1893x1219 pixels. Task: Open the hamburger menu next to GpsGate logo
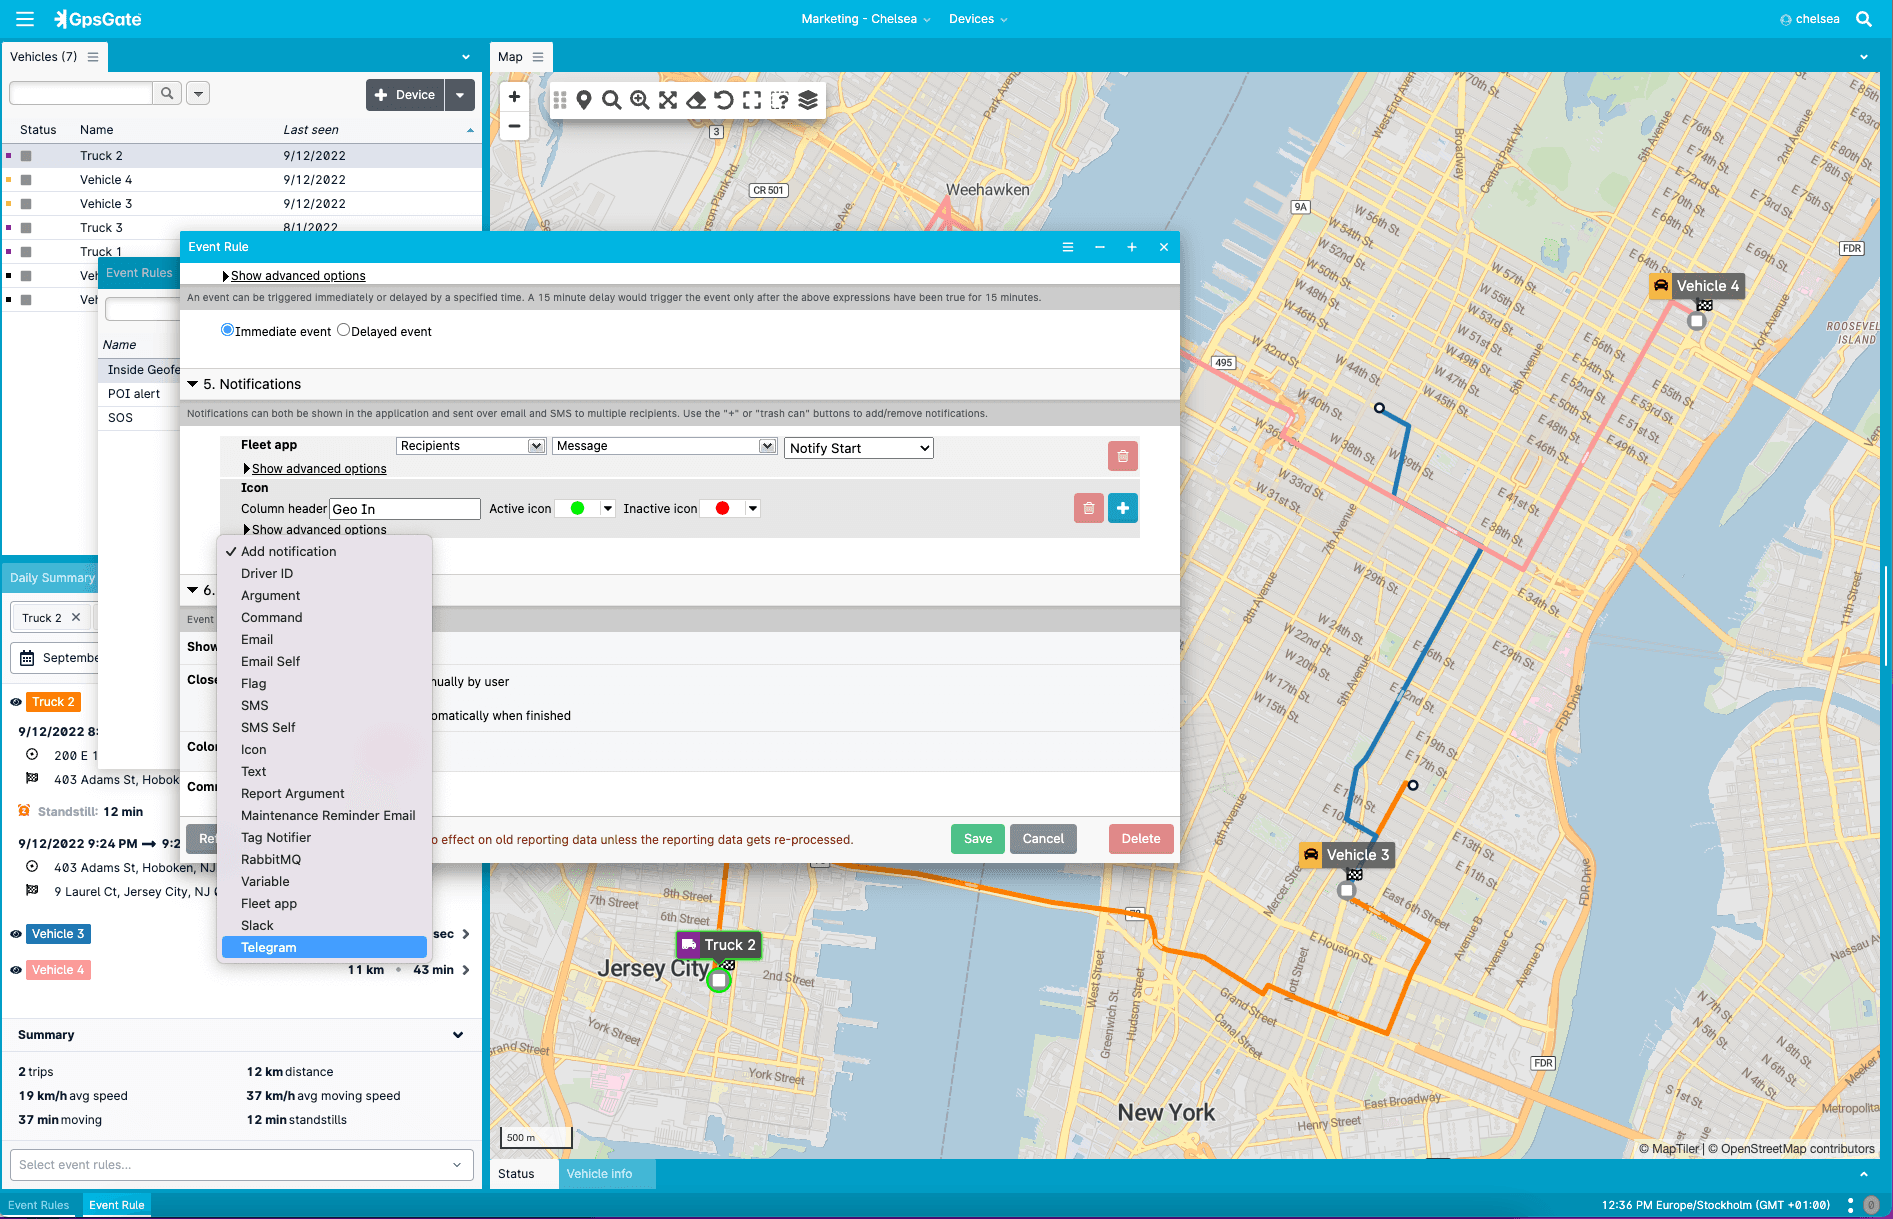pyautogui.click(x=25, y=19)
